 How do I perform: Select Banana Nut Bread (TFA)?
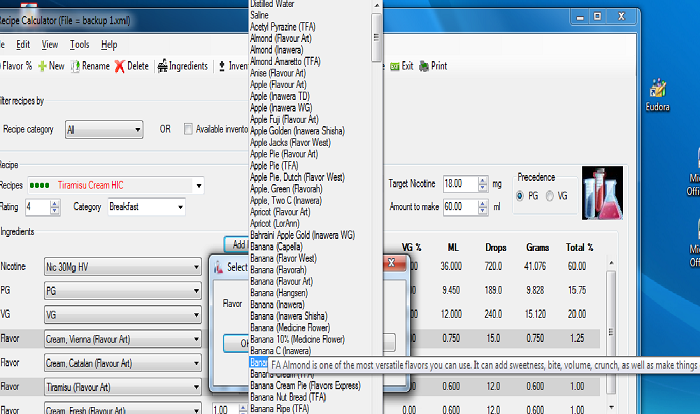click(x=288, y=397)
